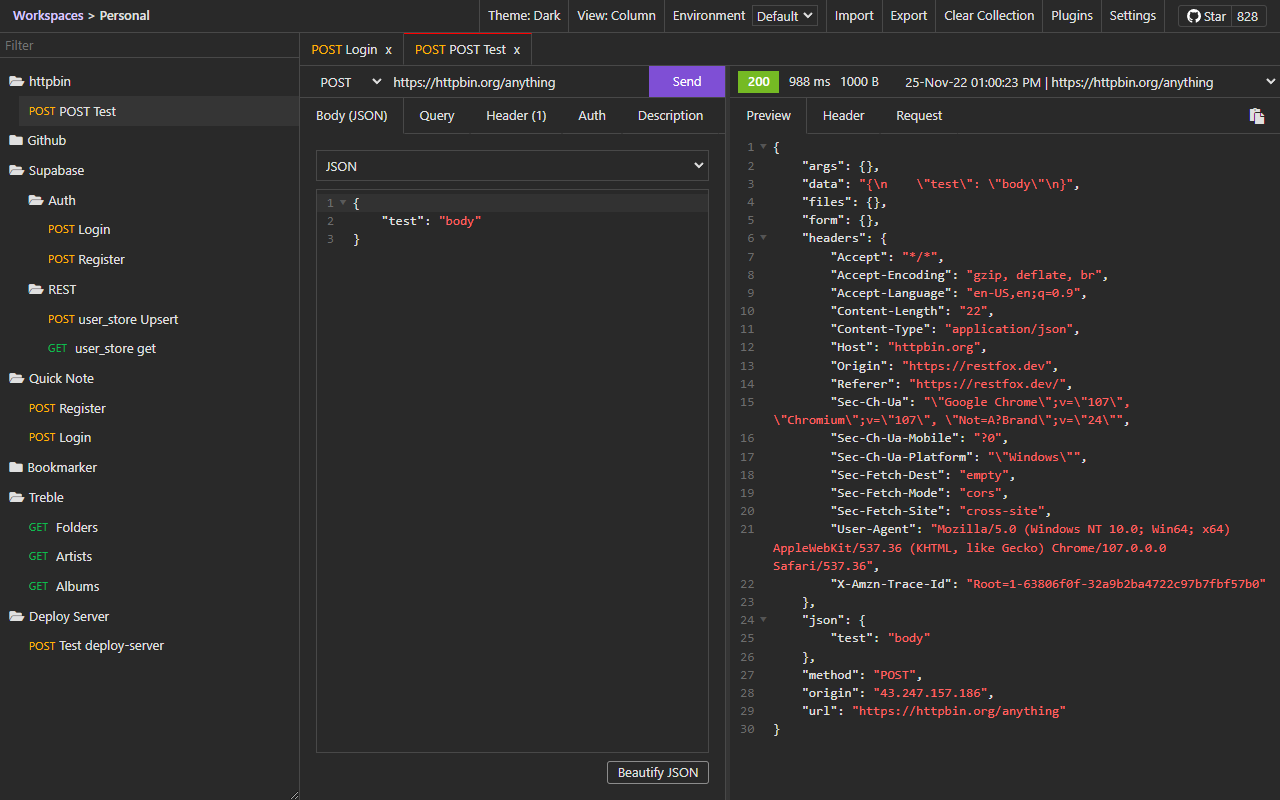Change the JSON body type dropdown

[x=512, y=166]
